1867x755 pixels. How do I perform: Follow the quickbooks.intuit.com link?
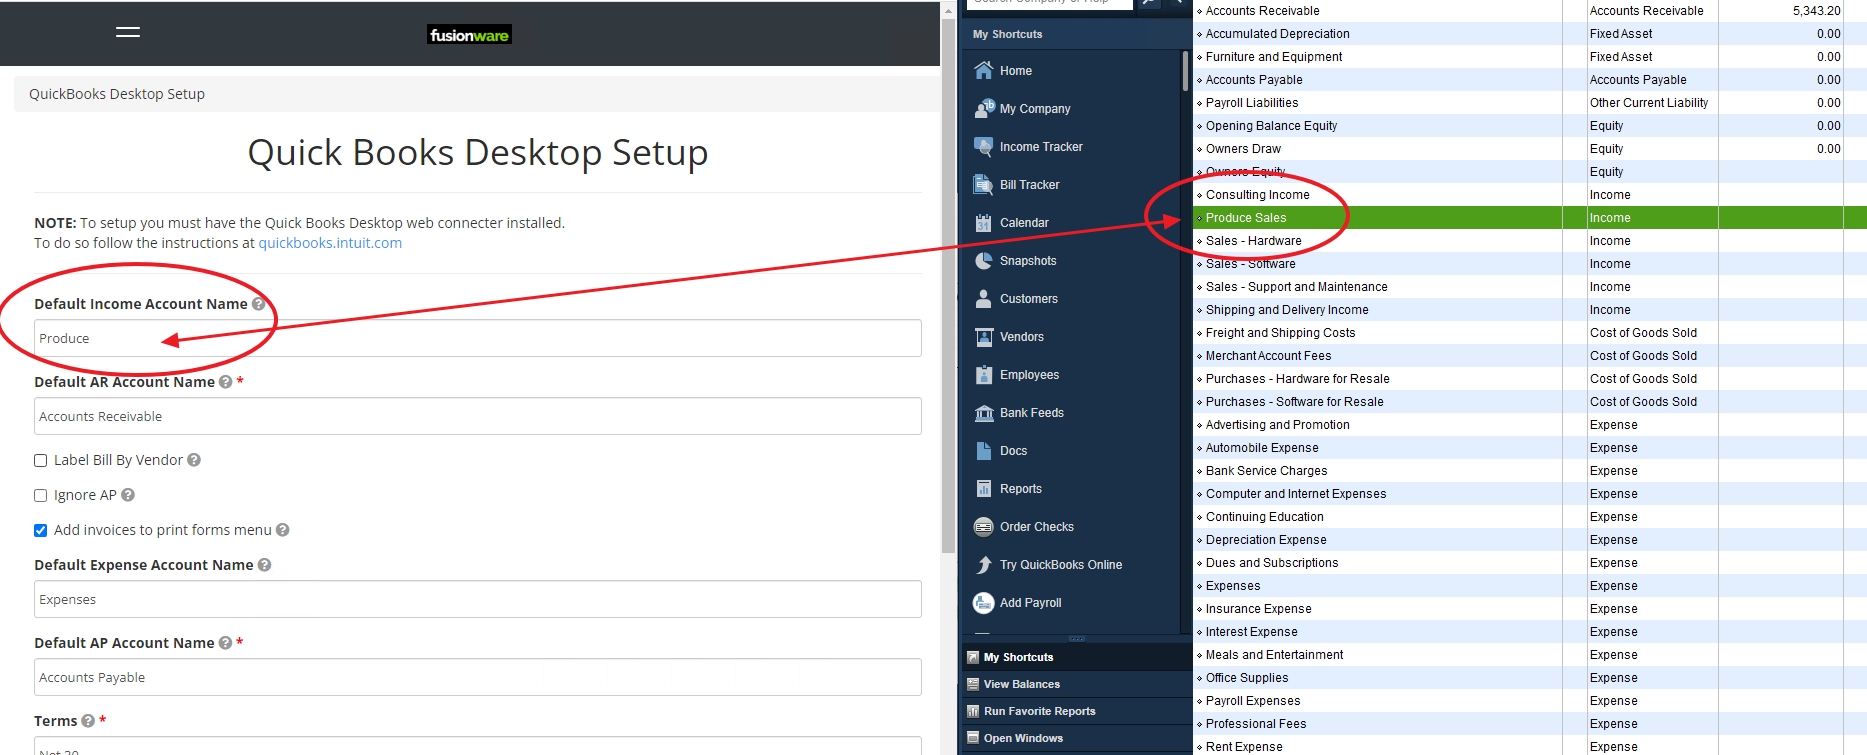[x=330, y=243]
